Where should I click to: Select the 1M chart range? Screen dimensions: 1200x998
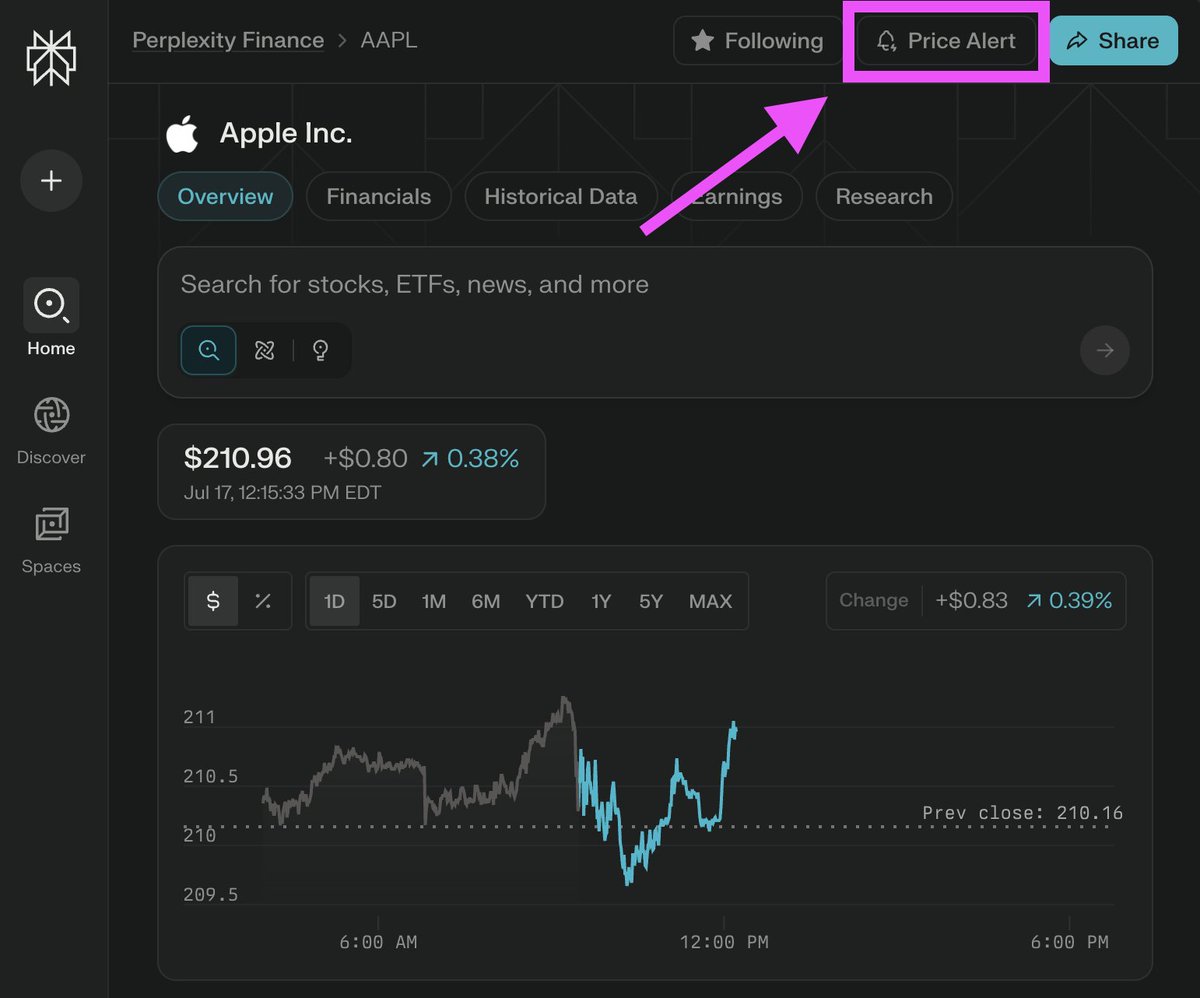pos(434,601)
